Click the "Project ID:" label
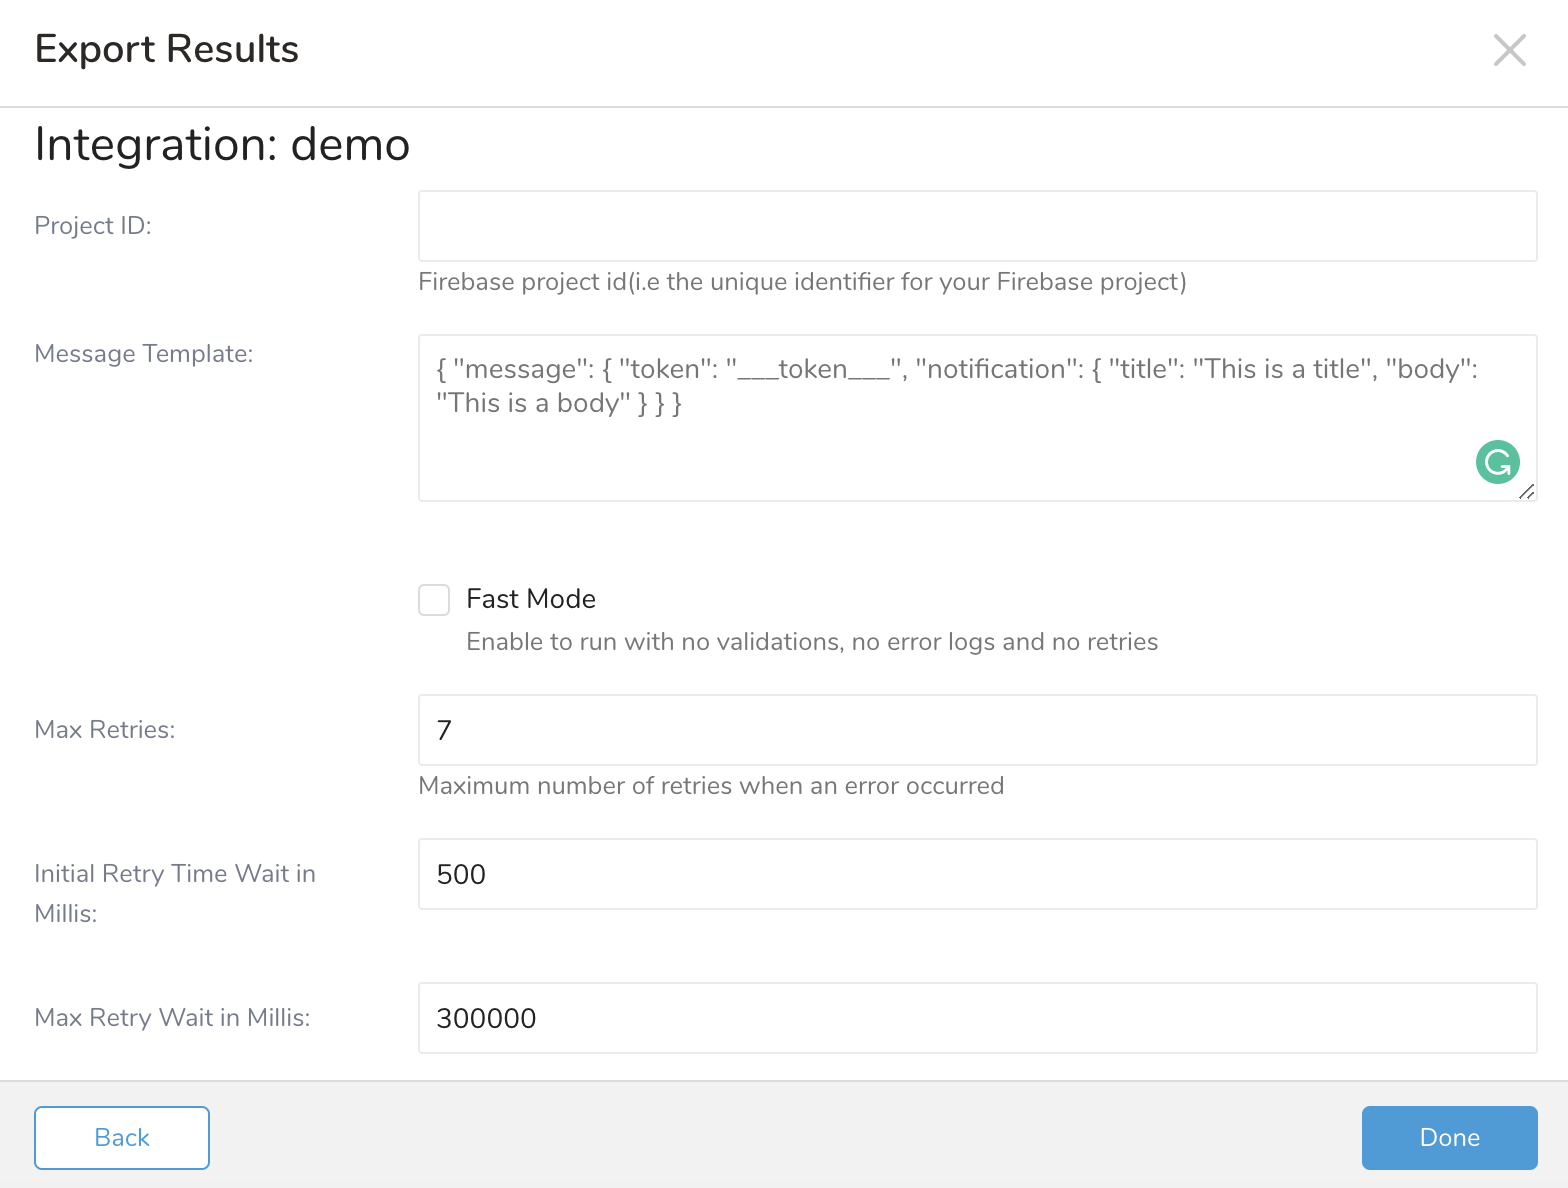 pos(93,226)
